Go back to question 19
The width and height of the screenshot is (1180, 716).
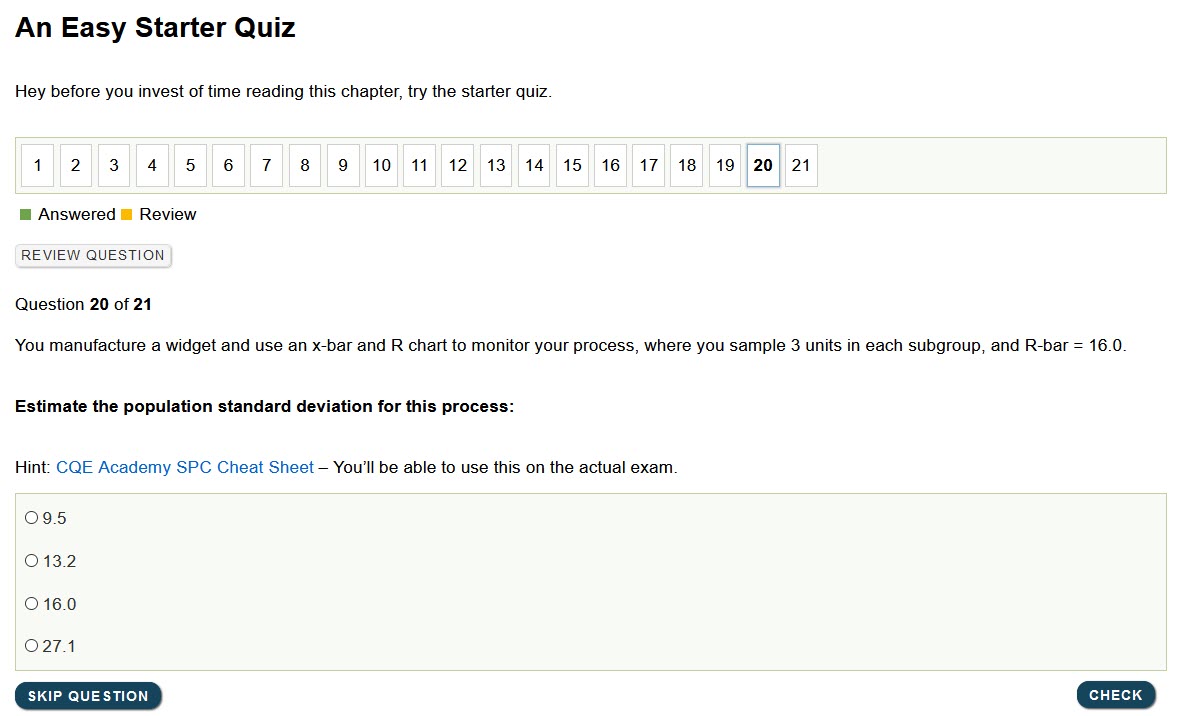(x=725, y=166)
